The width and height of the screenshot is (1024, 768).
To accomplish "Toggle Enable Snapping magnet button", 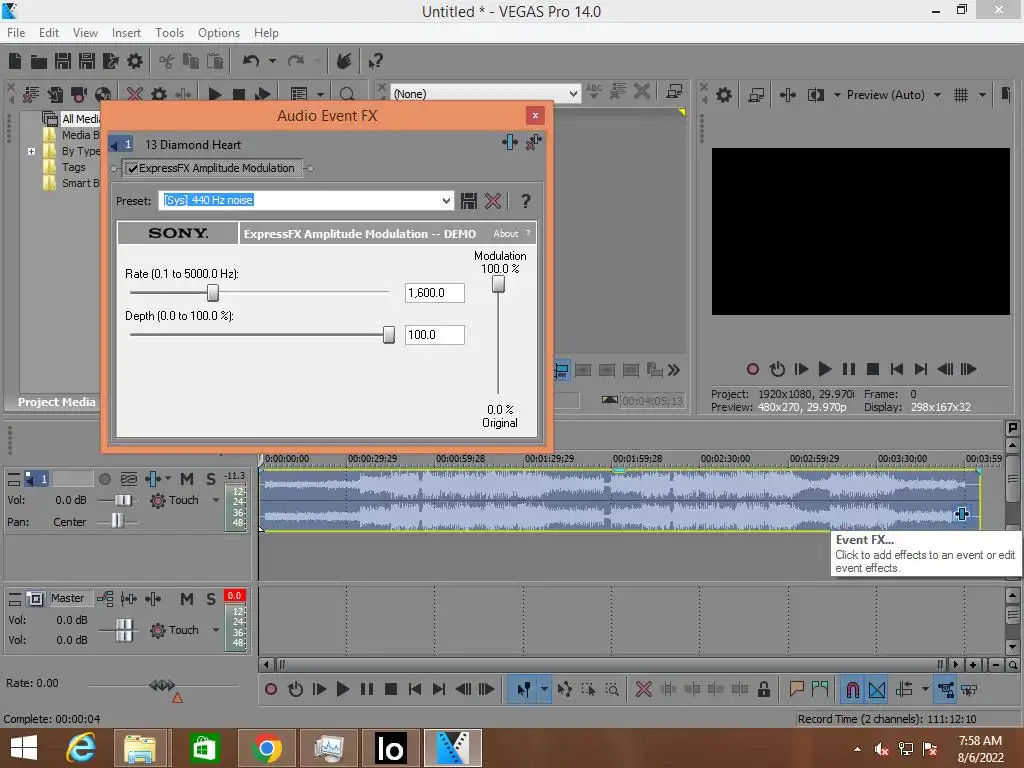I will pyautogui.click(x=852, y=690).
